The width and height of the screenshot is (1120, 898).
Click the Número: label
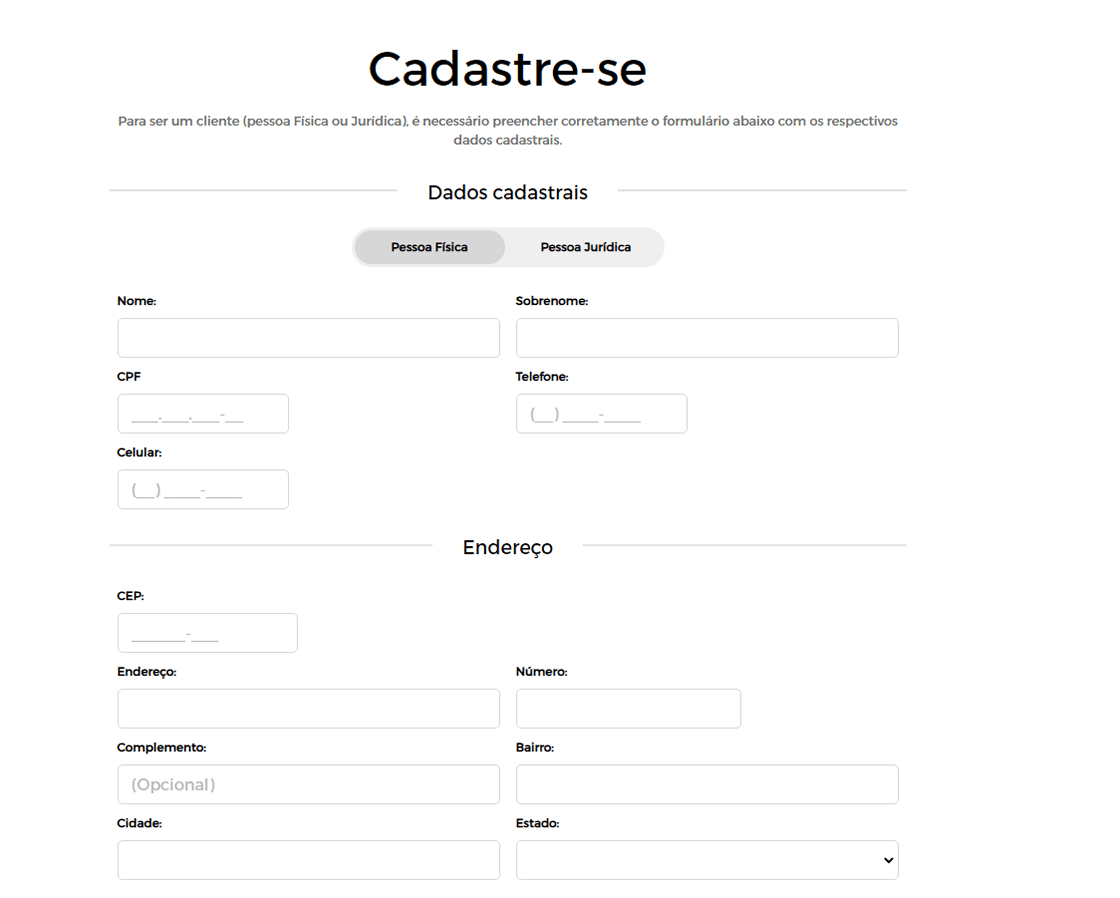pyautogui.click(x=541, y=672)
